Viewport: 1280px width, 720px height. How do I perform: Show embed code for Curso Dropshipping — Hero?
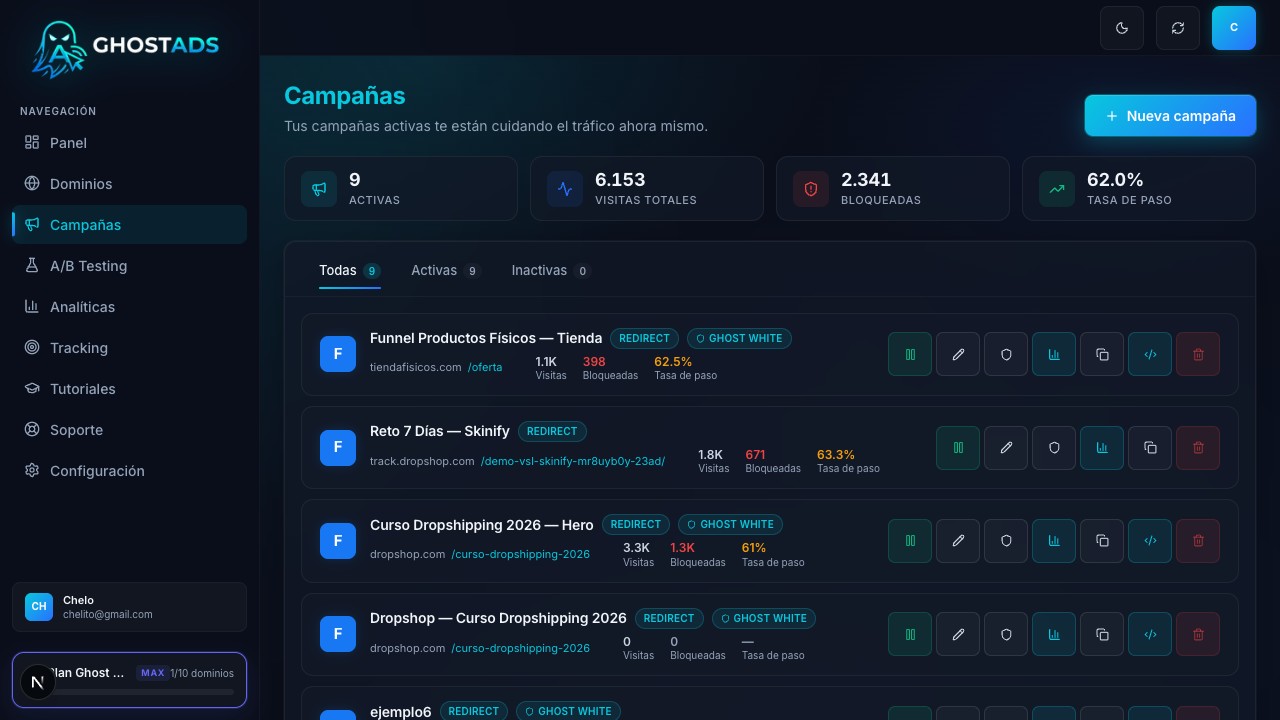[x=1150, y=541]
